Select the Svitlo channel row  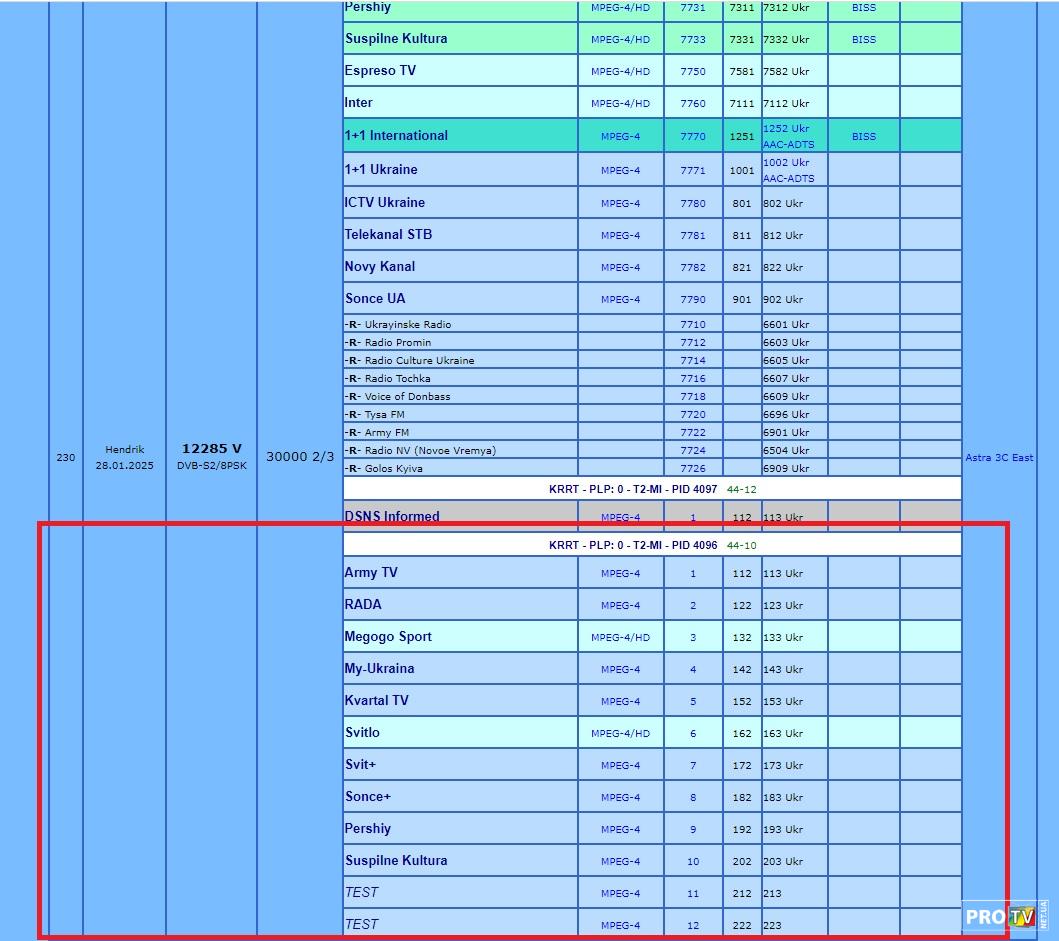click(362, 733)
